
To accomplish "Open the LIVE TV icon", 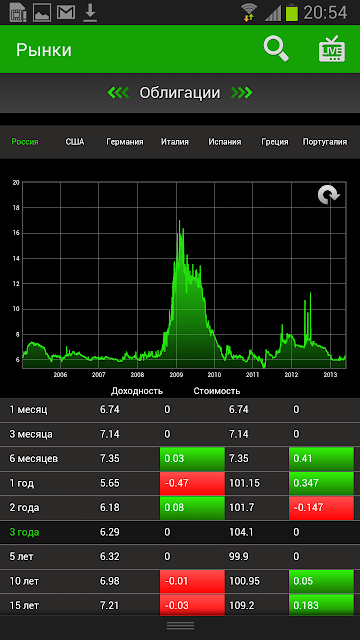I will [331, 49].
